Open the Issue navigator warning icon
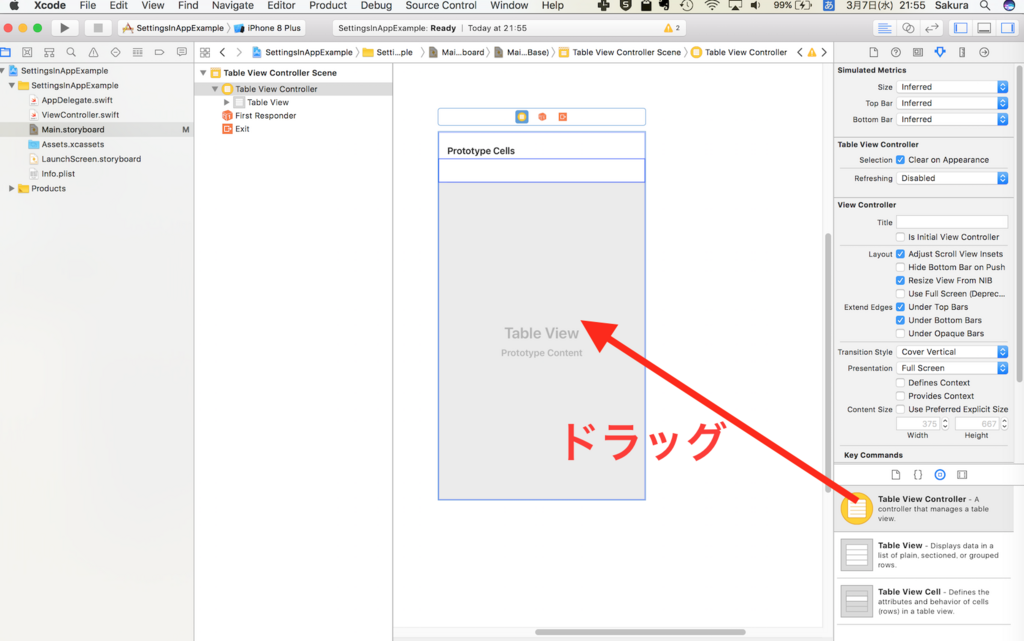 tap(93, 52)
